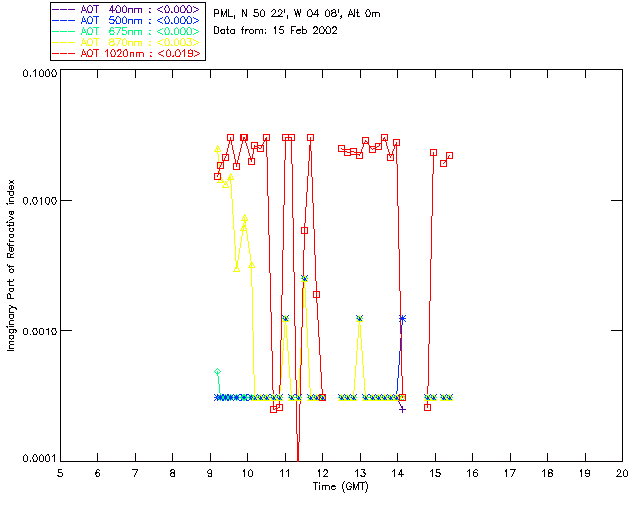The width and height of the screenshot is (640, 512).
Task: Click the 'Imaginary Part of Refractive index' axis title
Action: (x=11, y=265)
